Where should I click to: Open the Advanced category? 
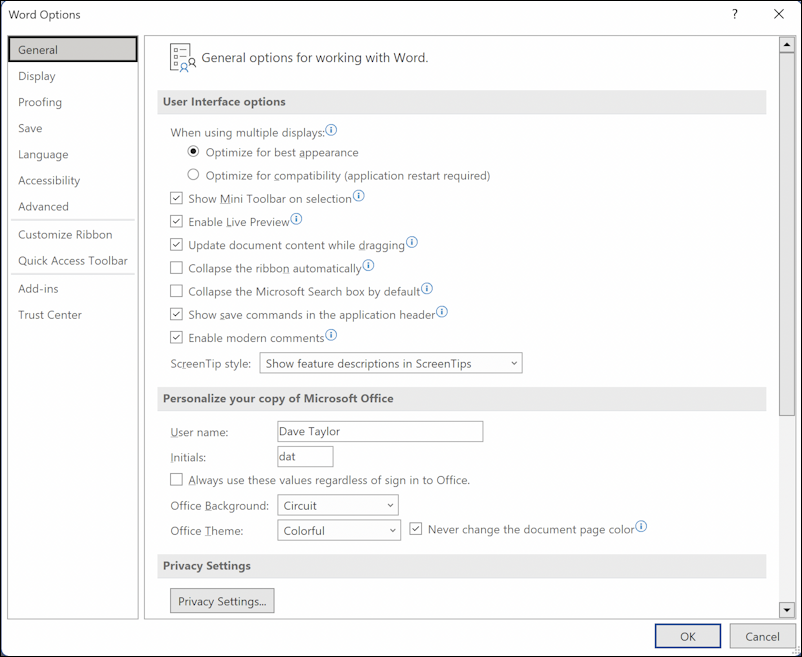73,206
